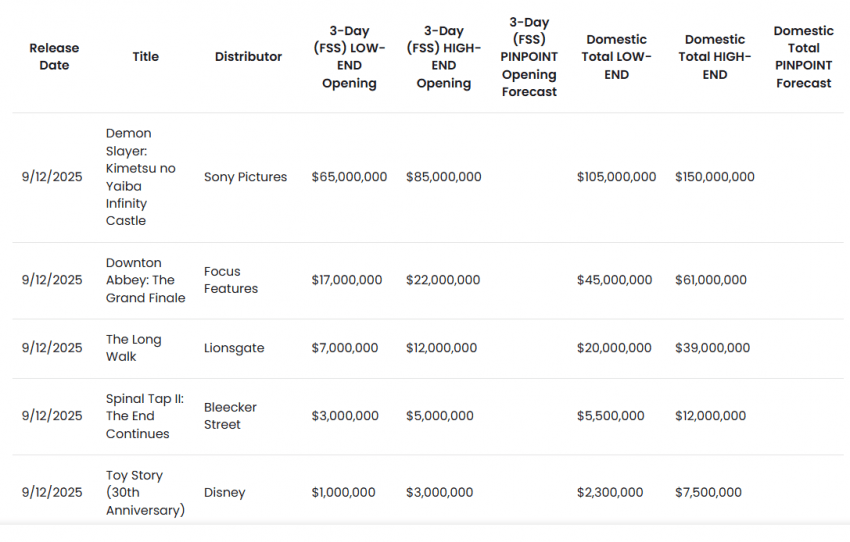
Task: Click the Domestic Total LOW-END header
Action: [x=616, y=57]
